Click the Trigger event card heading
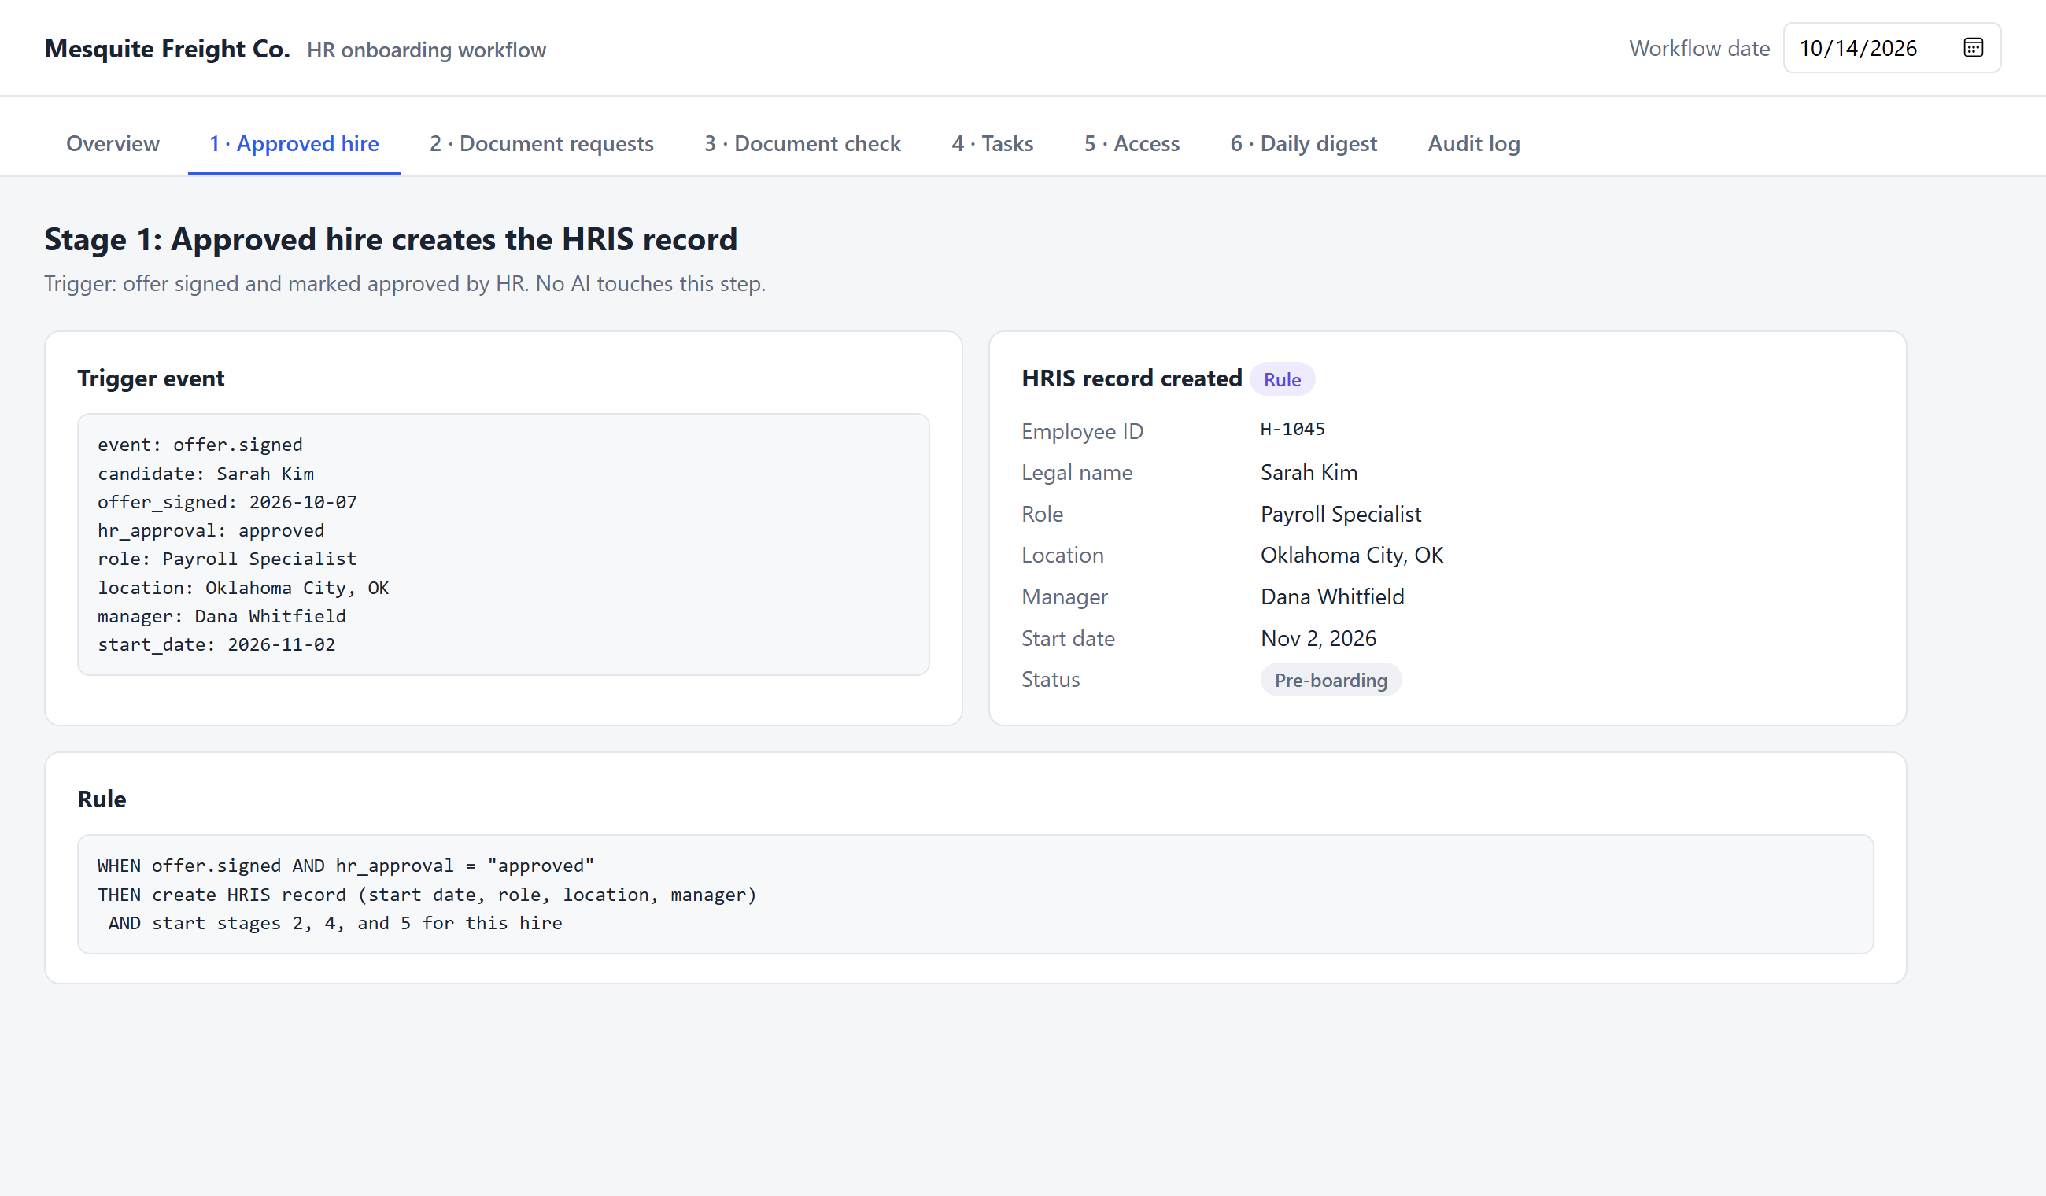 [151, 378]
